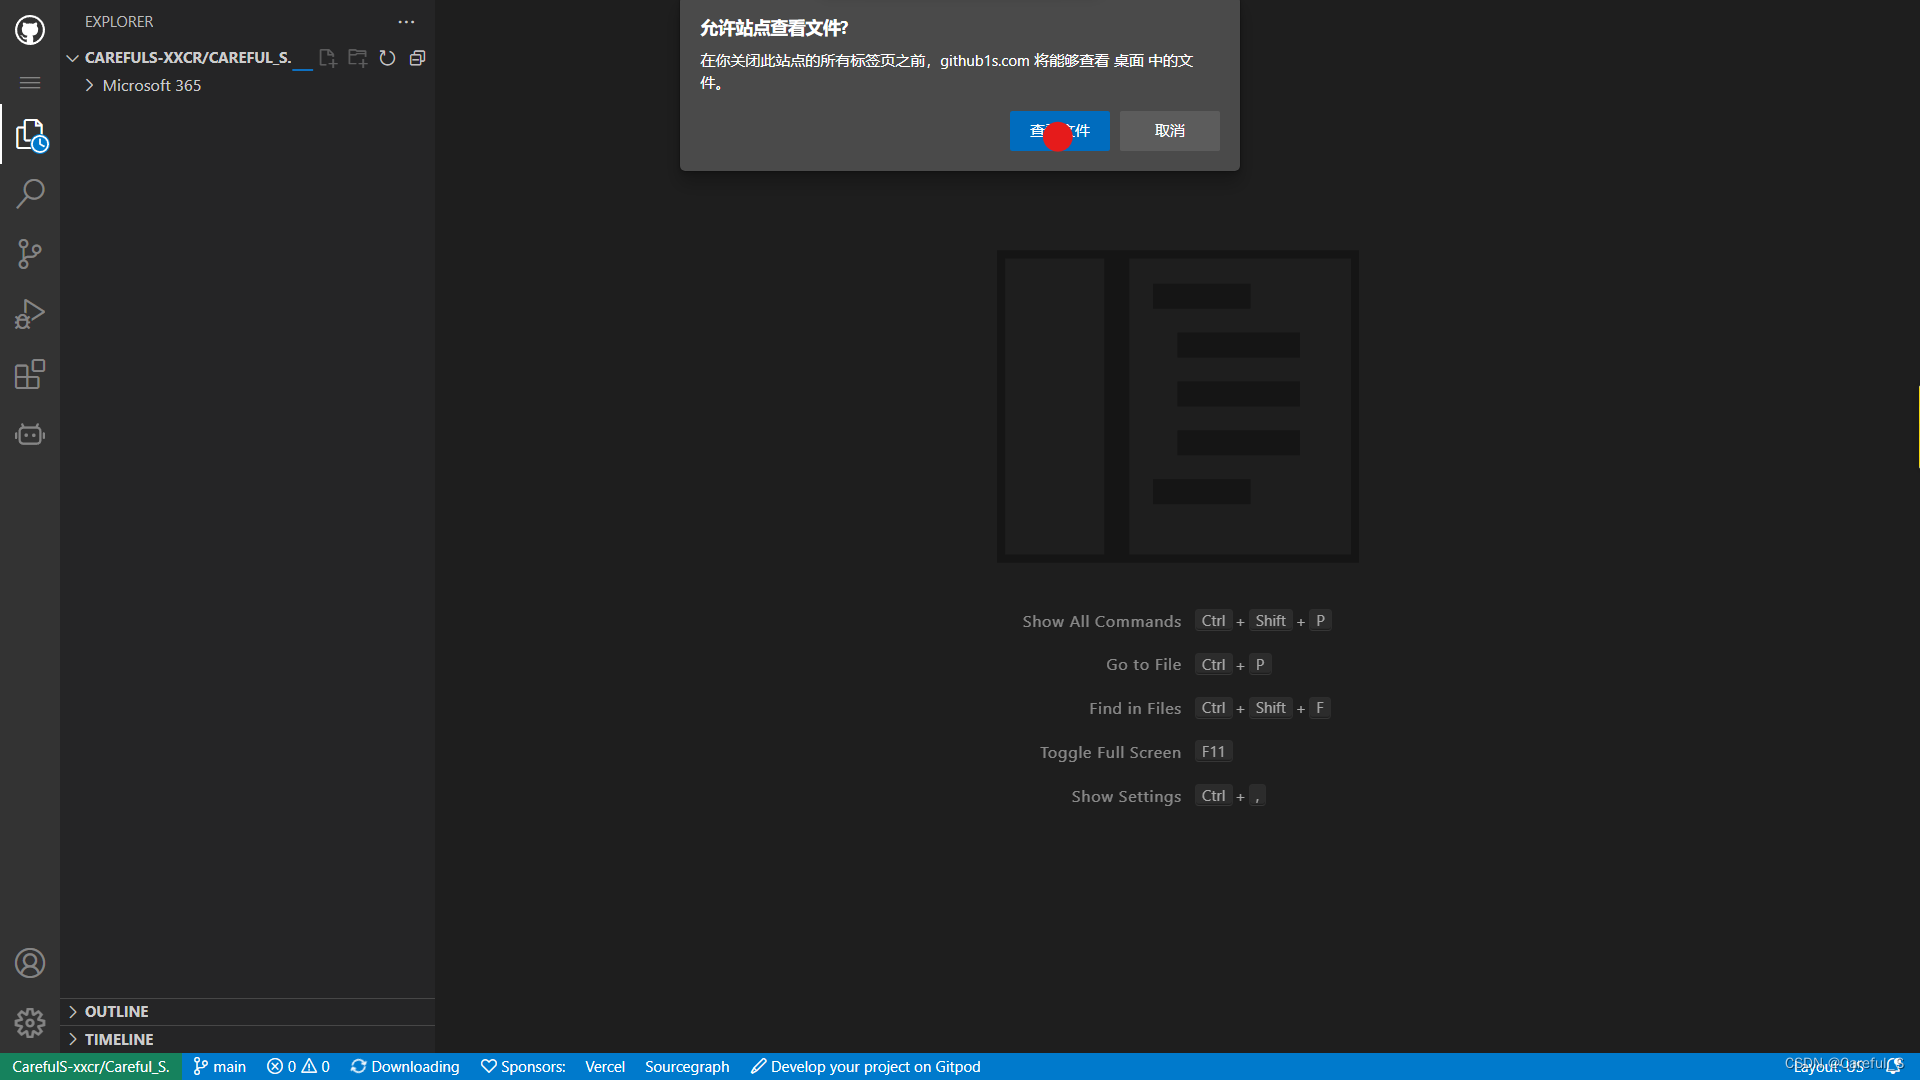Click the Refresh Explorer icon
1920x1080 pixels.
pyautogui.click(x=388, y=58)
